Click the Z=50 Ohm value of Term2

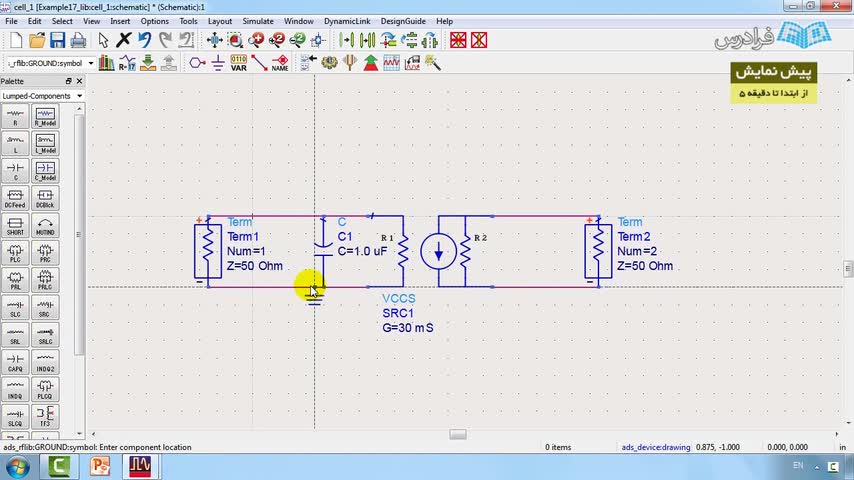(645, 266)
